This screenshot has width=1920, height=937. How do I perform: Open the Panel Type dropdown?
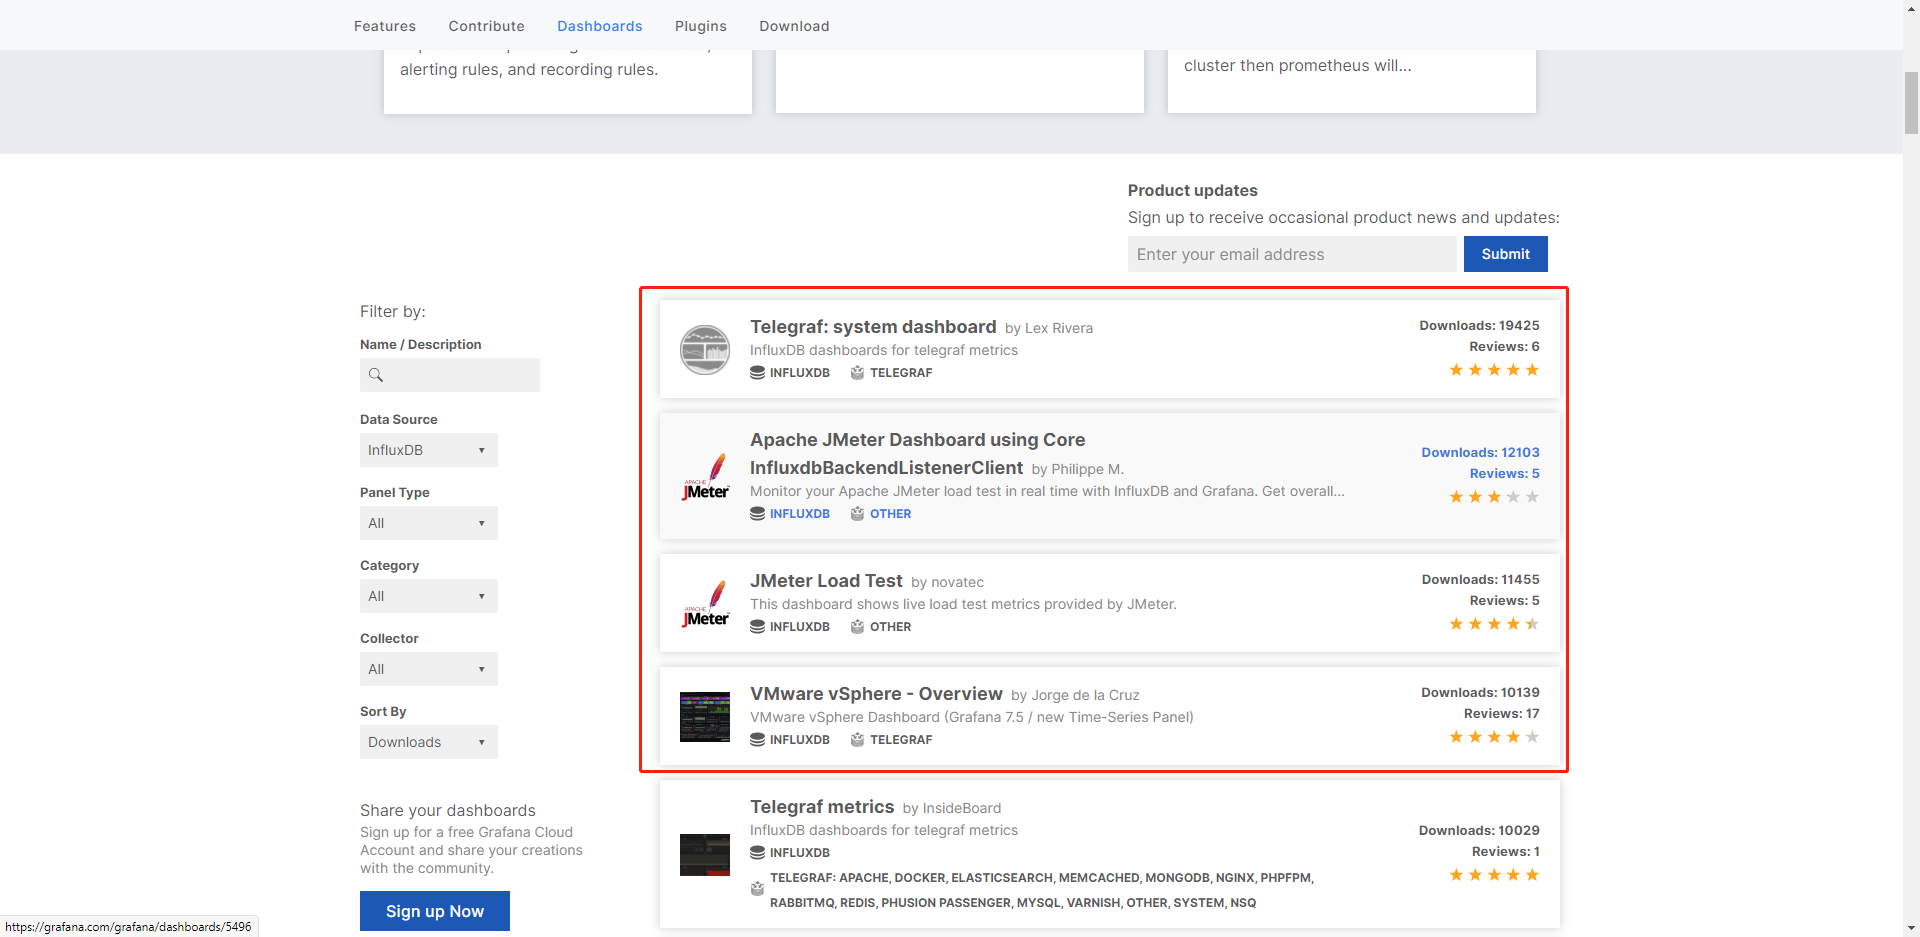428,523
